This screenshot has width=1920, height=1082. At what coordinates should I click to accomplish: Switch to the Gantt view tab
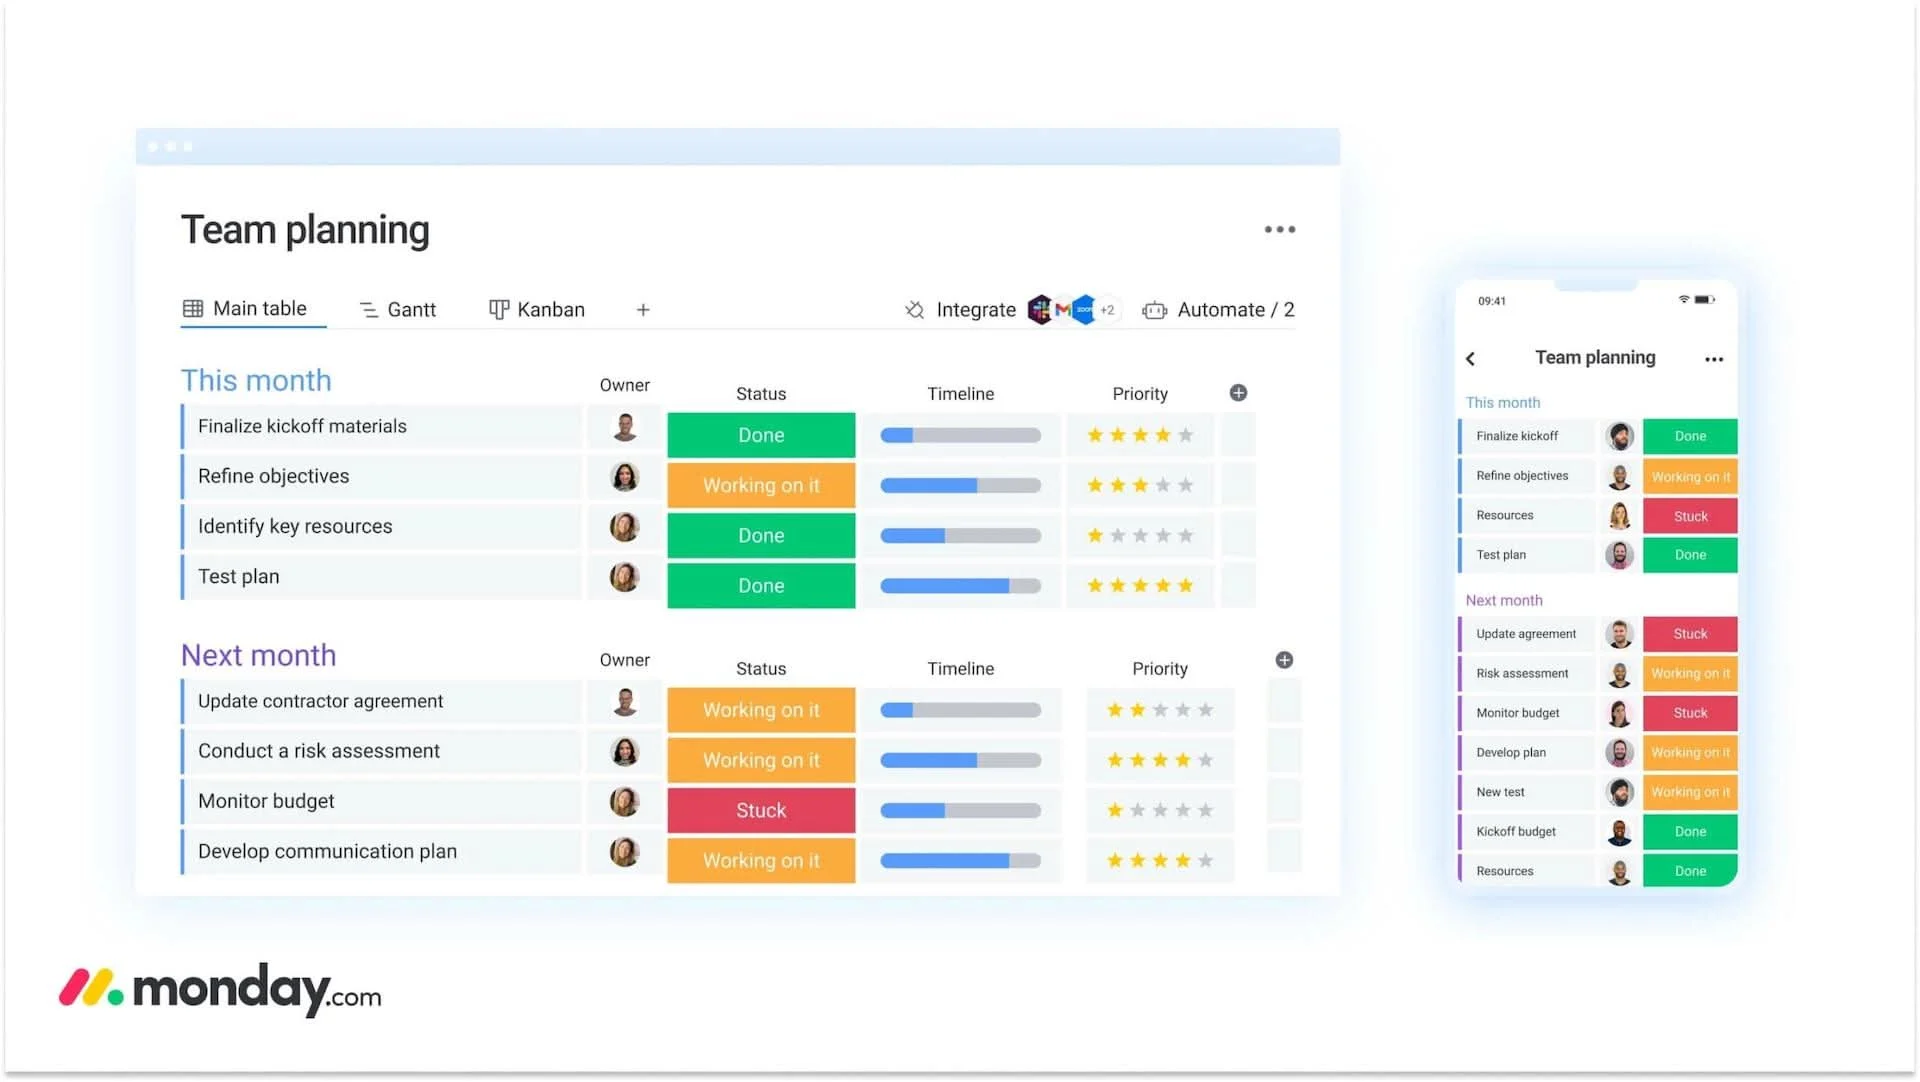[x=398, y=310]
